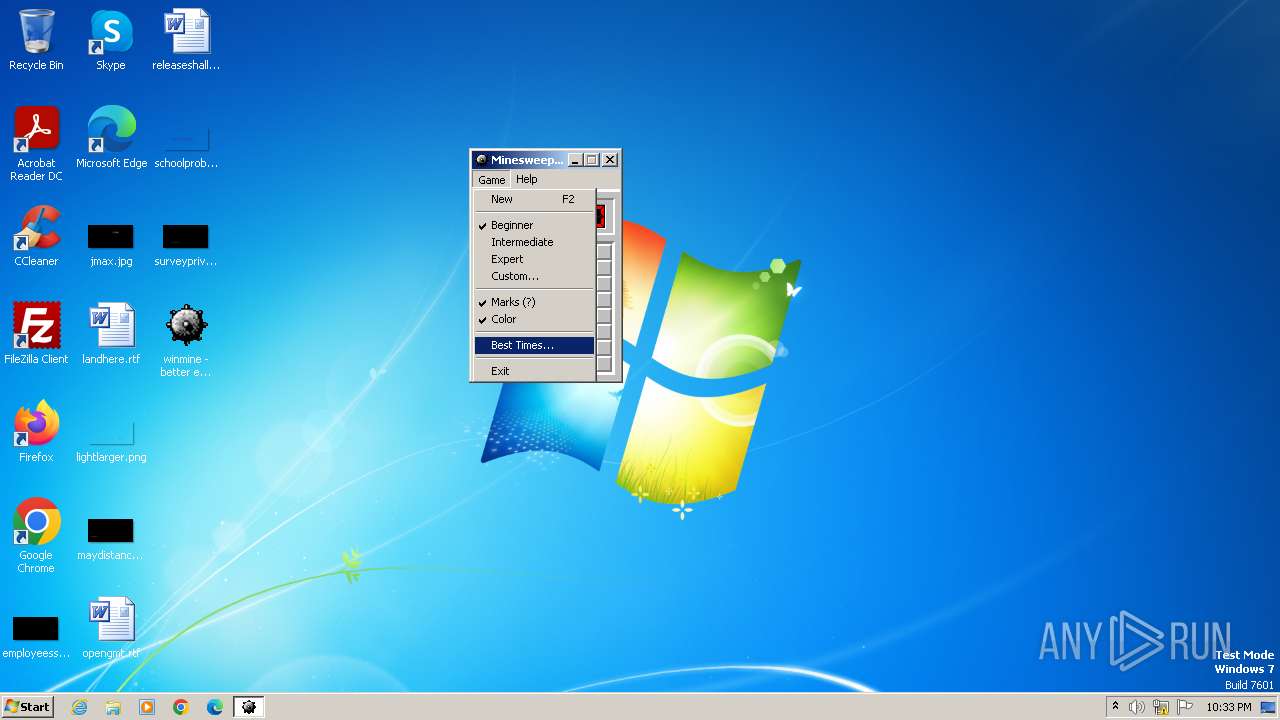The height and width of the screenshot is (720, 1280).
Task: Toggle the Color option
Action: pos(534,319)
